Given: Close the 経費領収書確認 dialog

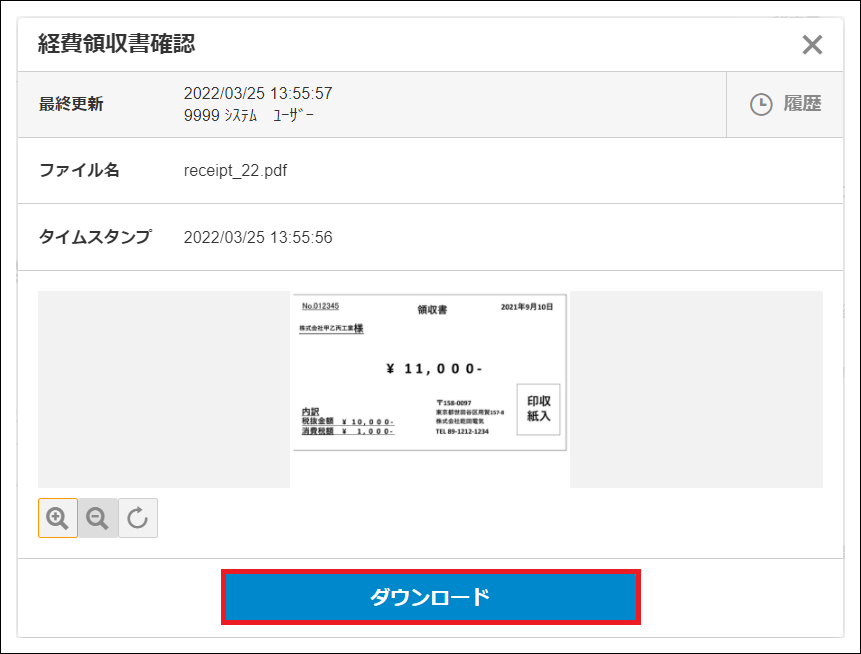Looking at the screenshot, I should (x=812, y=45).
